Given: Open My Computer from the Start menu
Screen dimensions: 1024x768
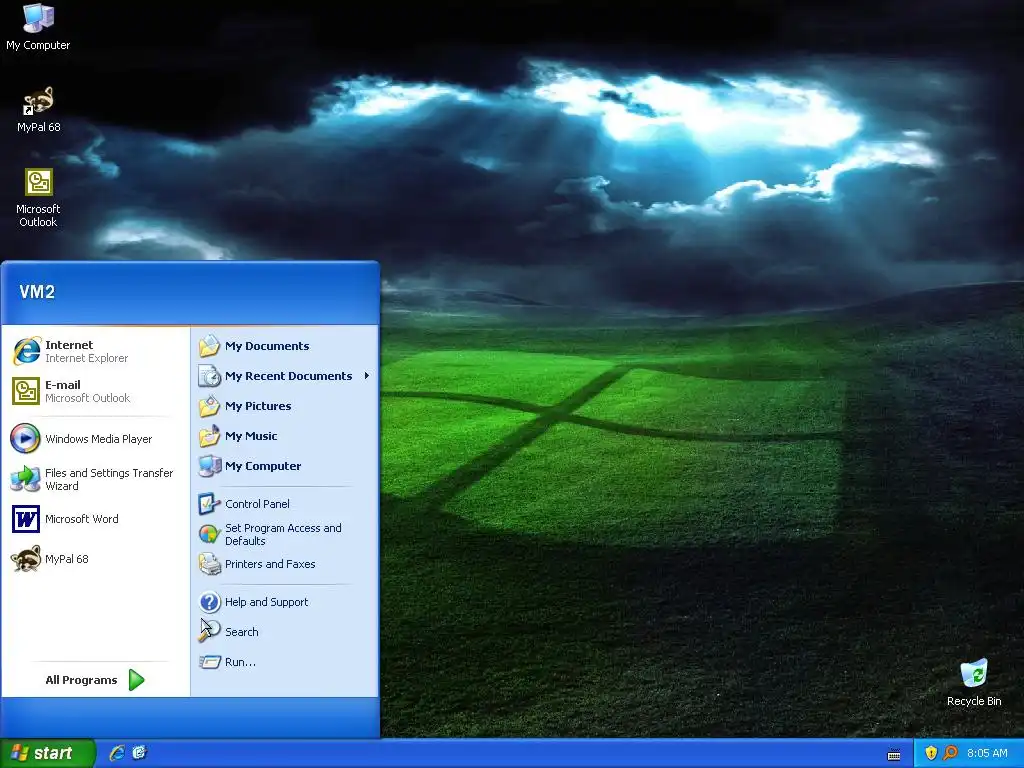Looking at the screenshot, I should coord(285,466).
